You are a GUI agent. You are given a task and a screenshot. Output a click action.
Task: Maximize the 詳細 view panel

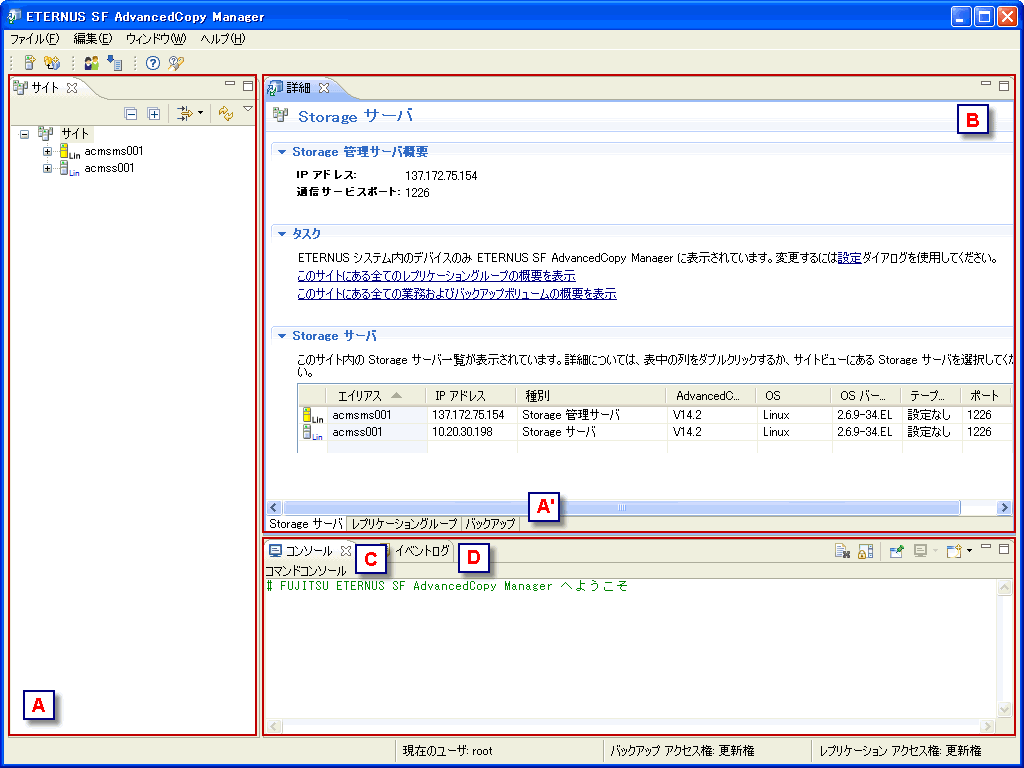click(1004, 86)
